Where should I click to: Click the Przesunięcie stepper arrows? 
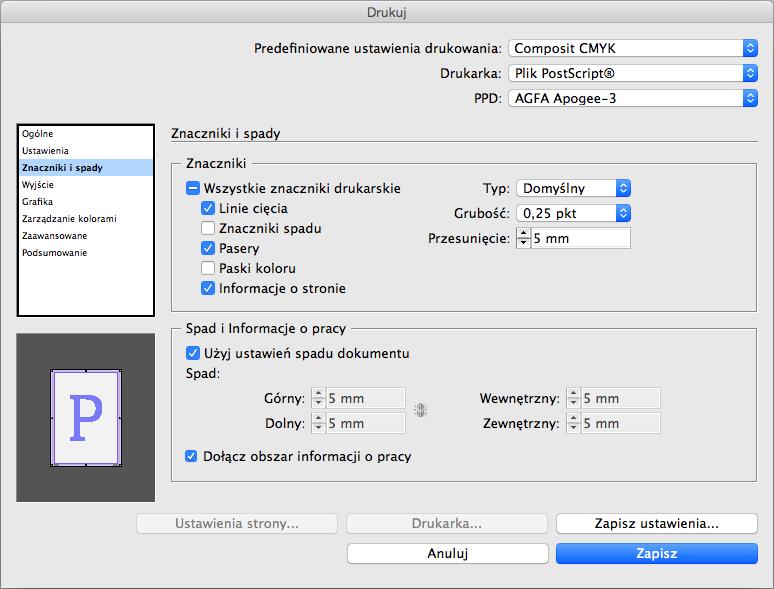[x=523, y=238]
